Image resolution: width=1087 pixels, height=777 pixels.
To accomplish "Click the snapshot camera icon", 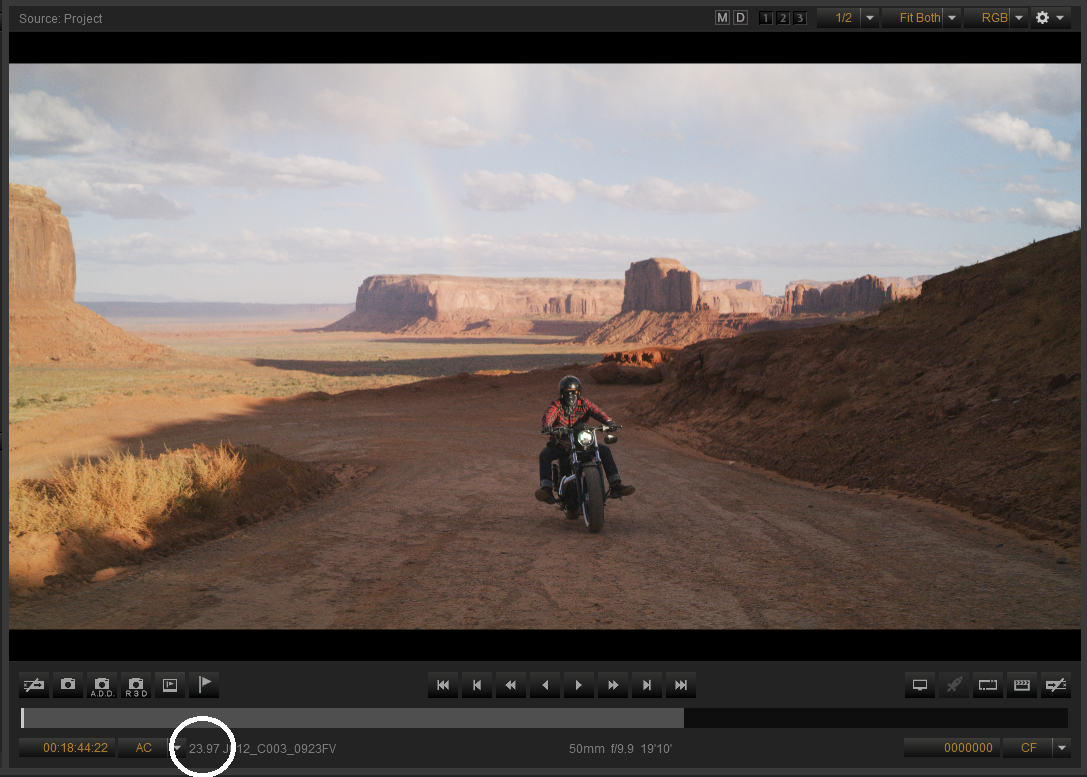I will 68,685.
